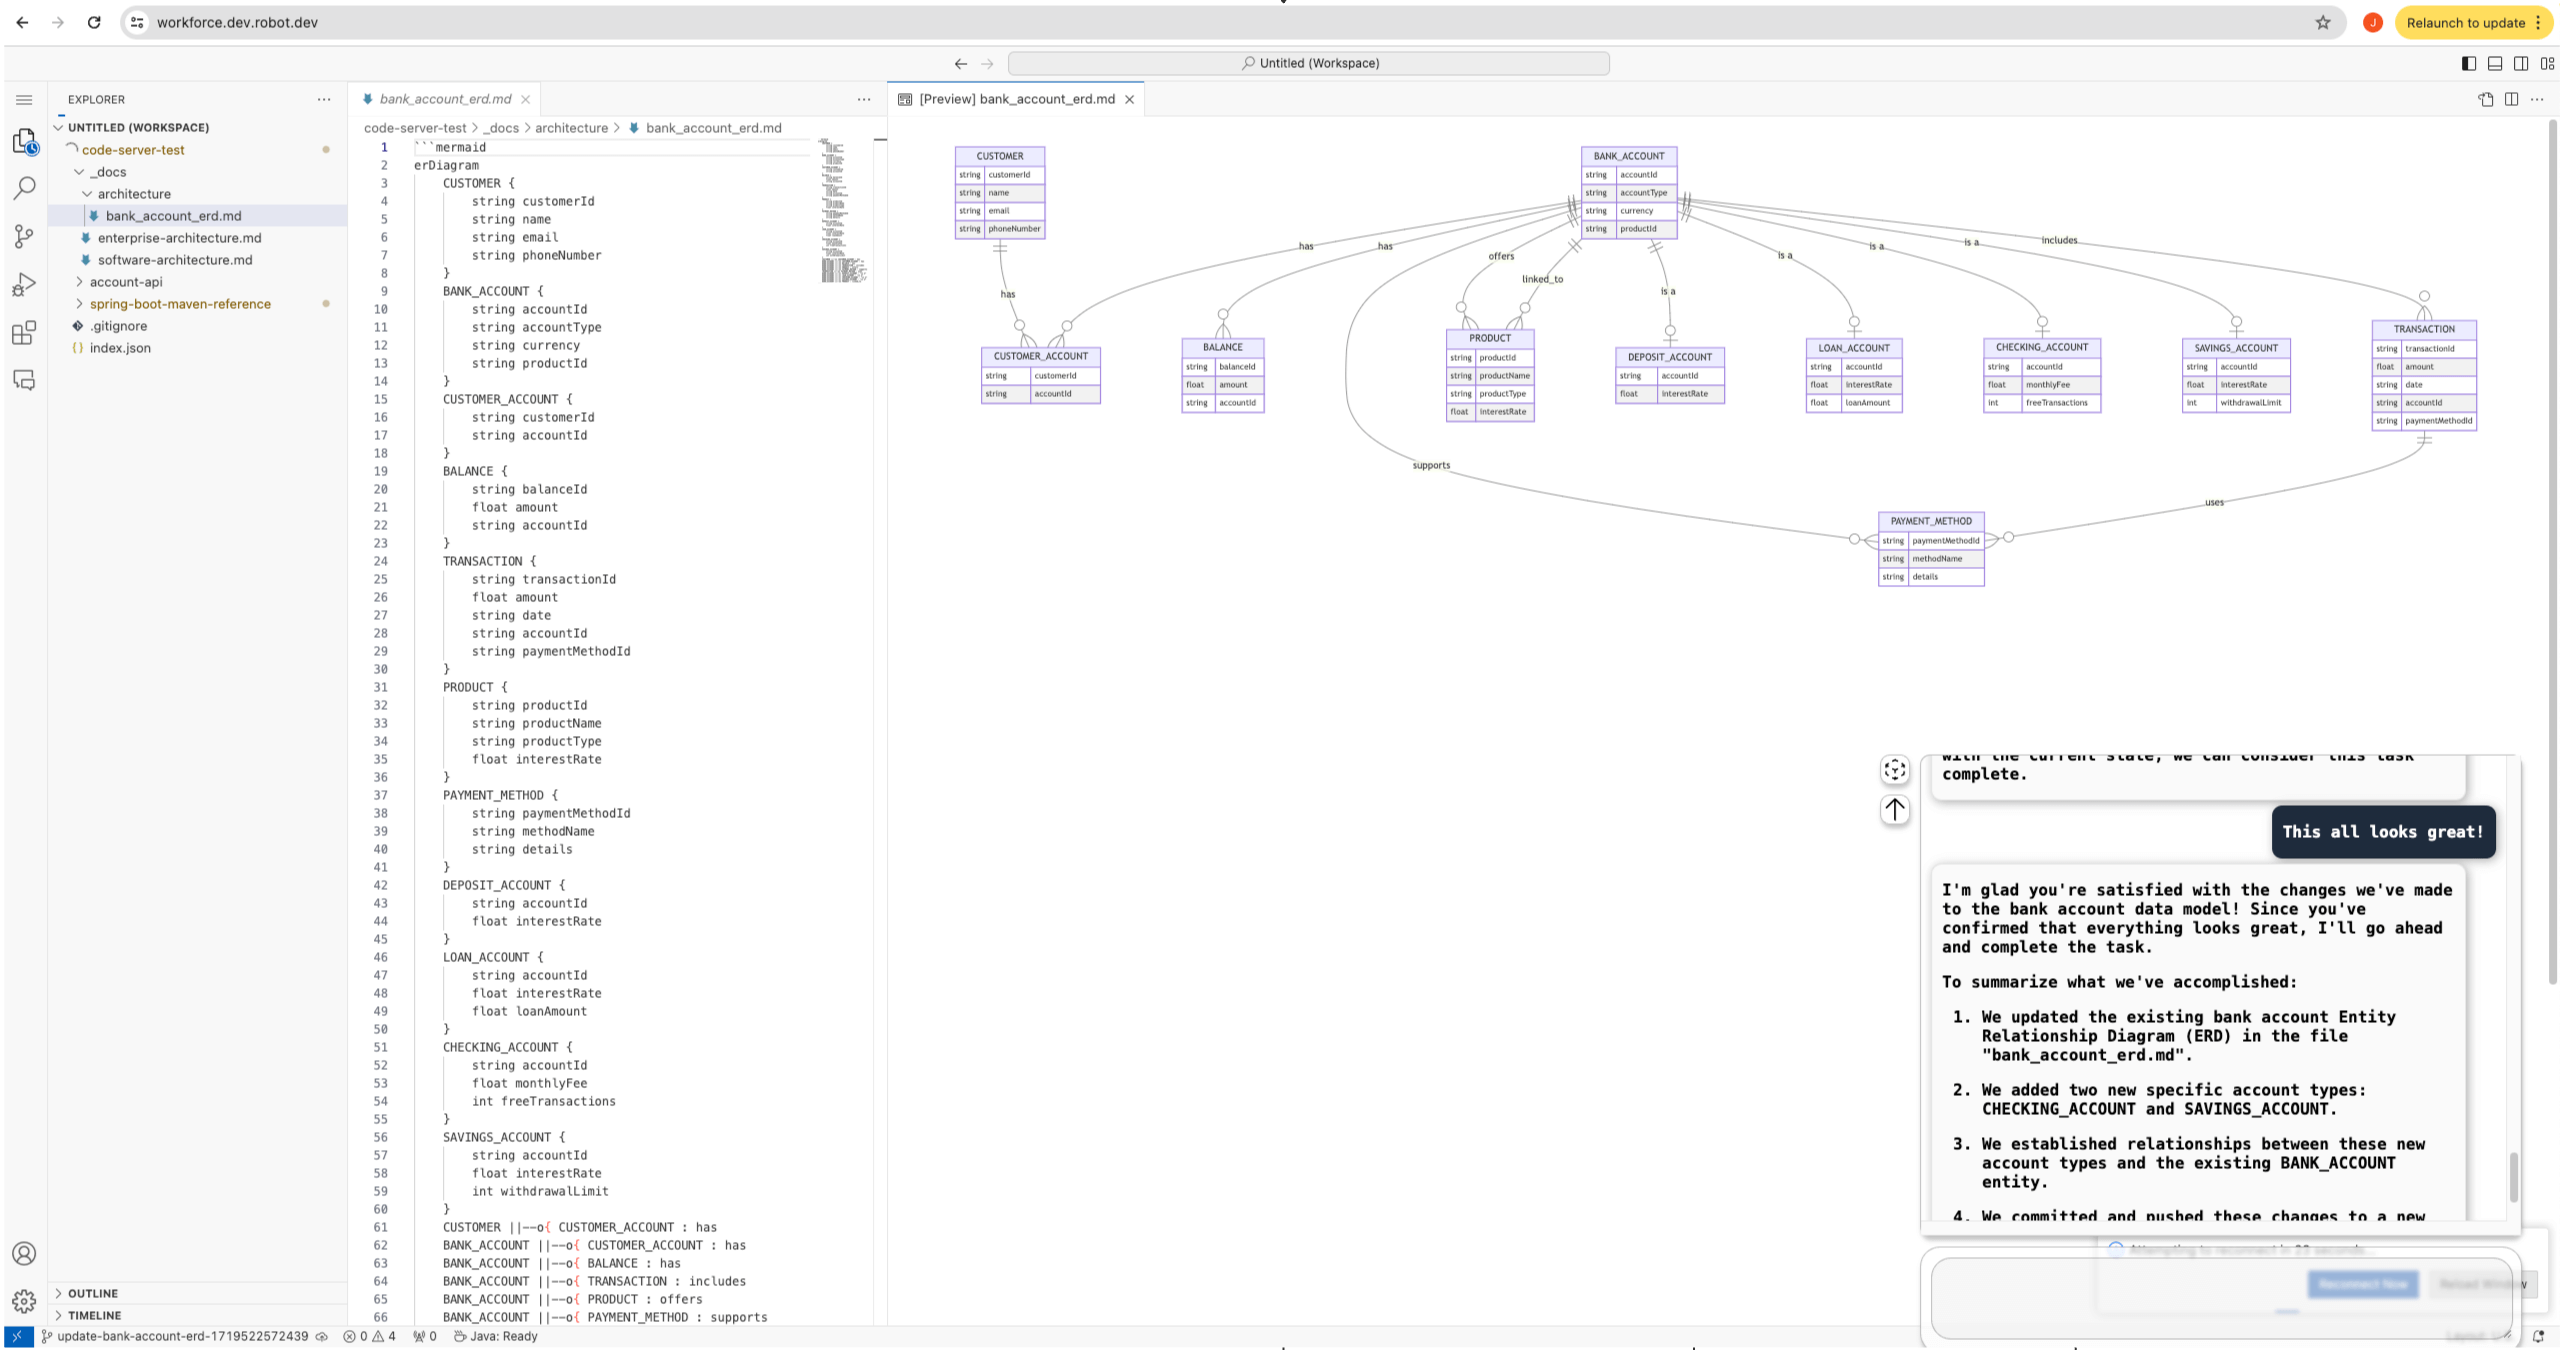
Task: Open the Run and Debug view
Action: (24, 285)
